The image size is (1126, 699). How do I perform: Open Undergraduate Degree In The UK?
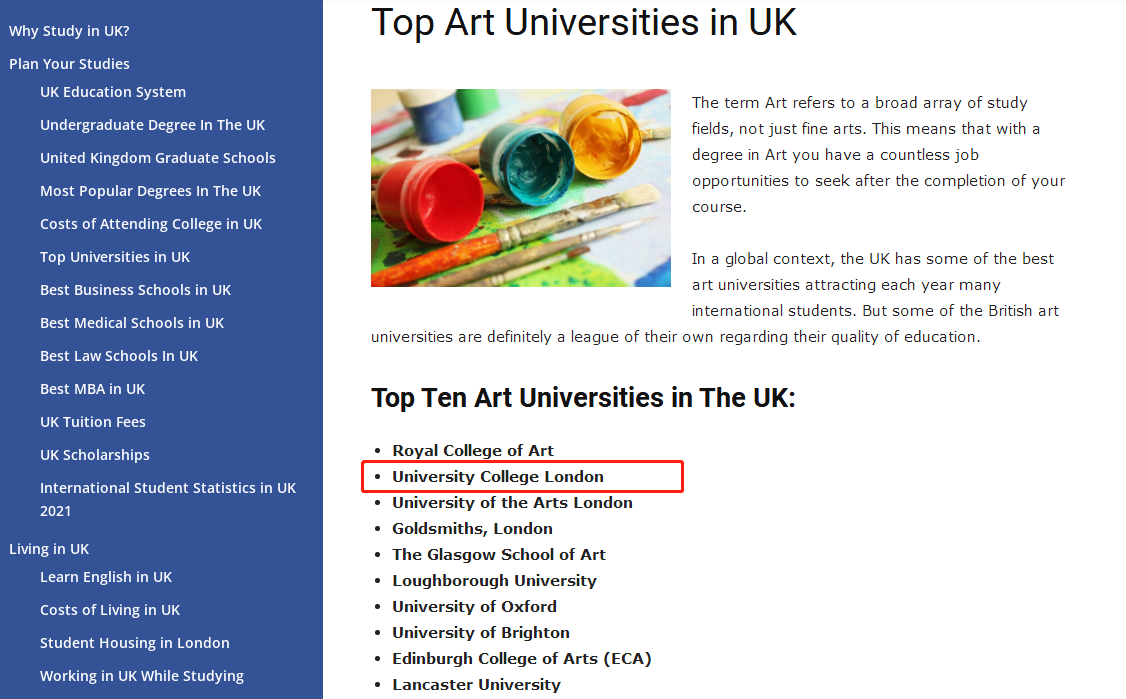pos(152,125)
